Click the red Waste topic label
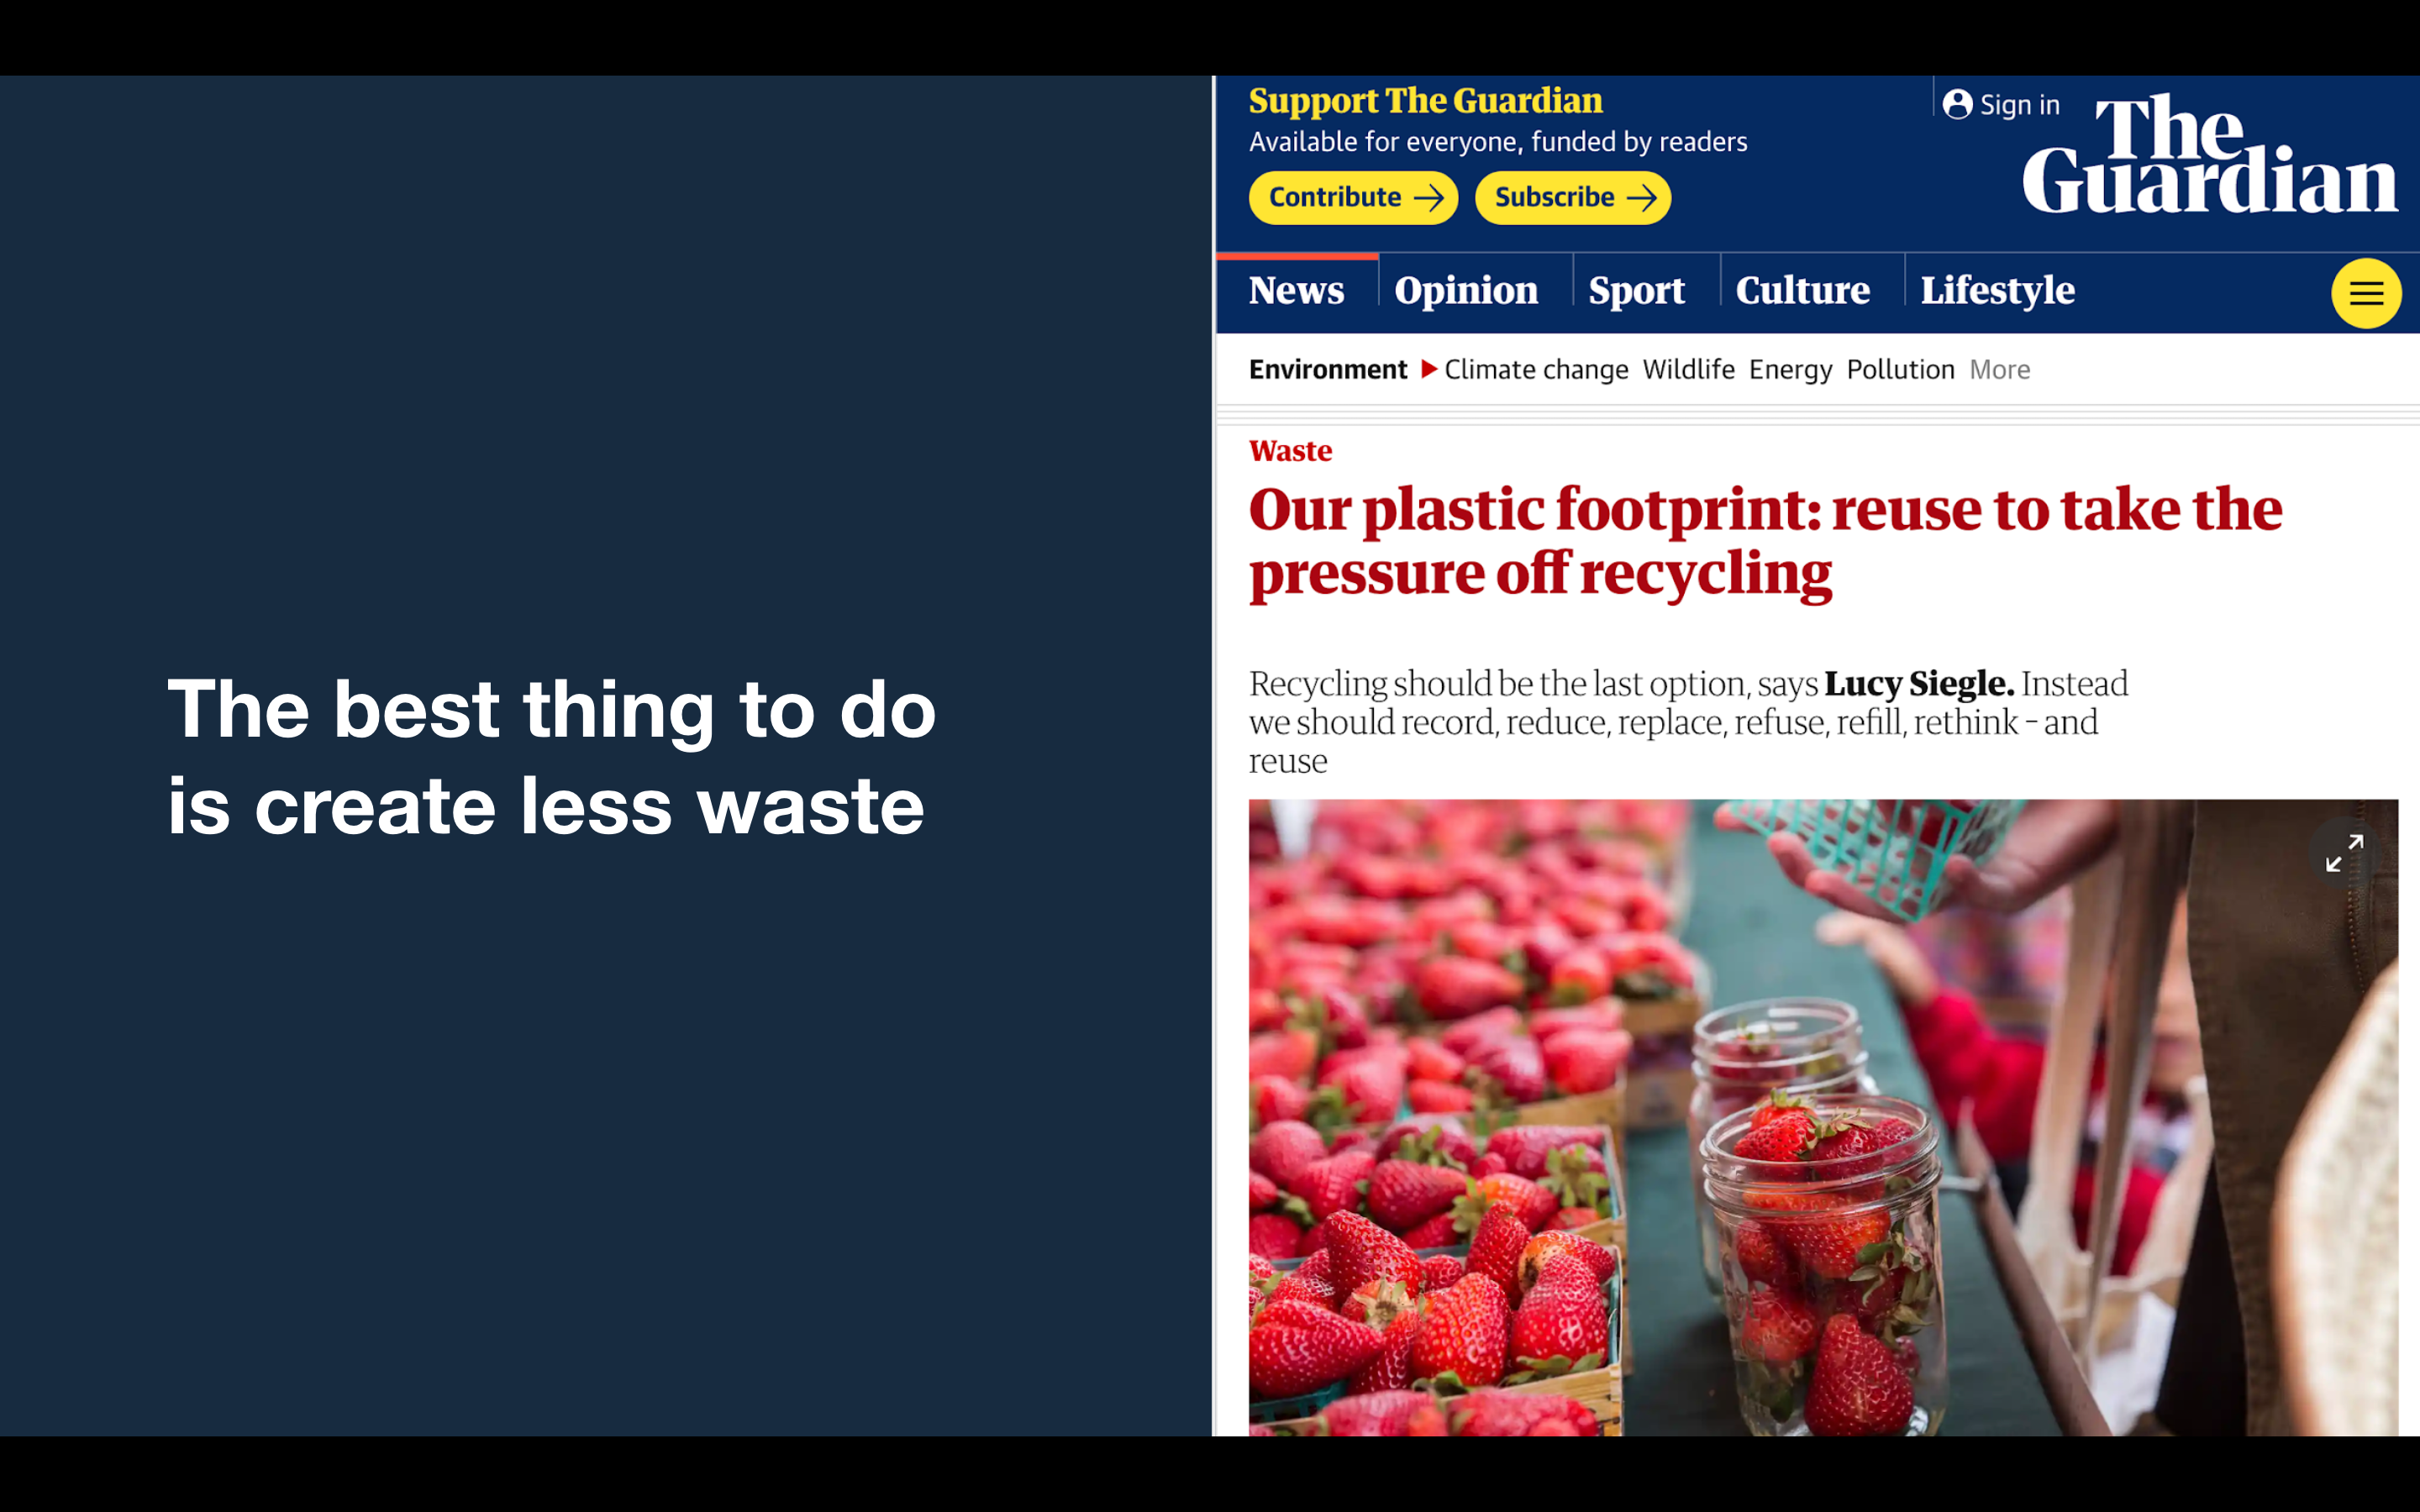 (1290, 451)
